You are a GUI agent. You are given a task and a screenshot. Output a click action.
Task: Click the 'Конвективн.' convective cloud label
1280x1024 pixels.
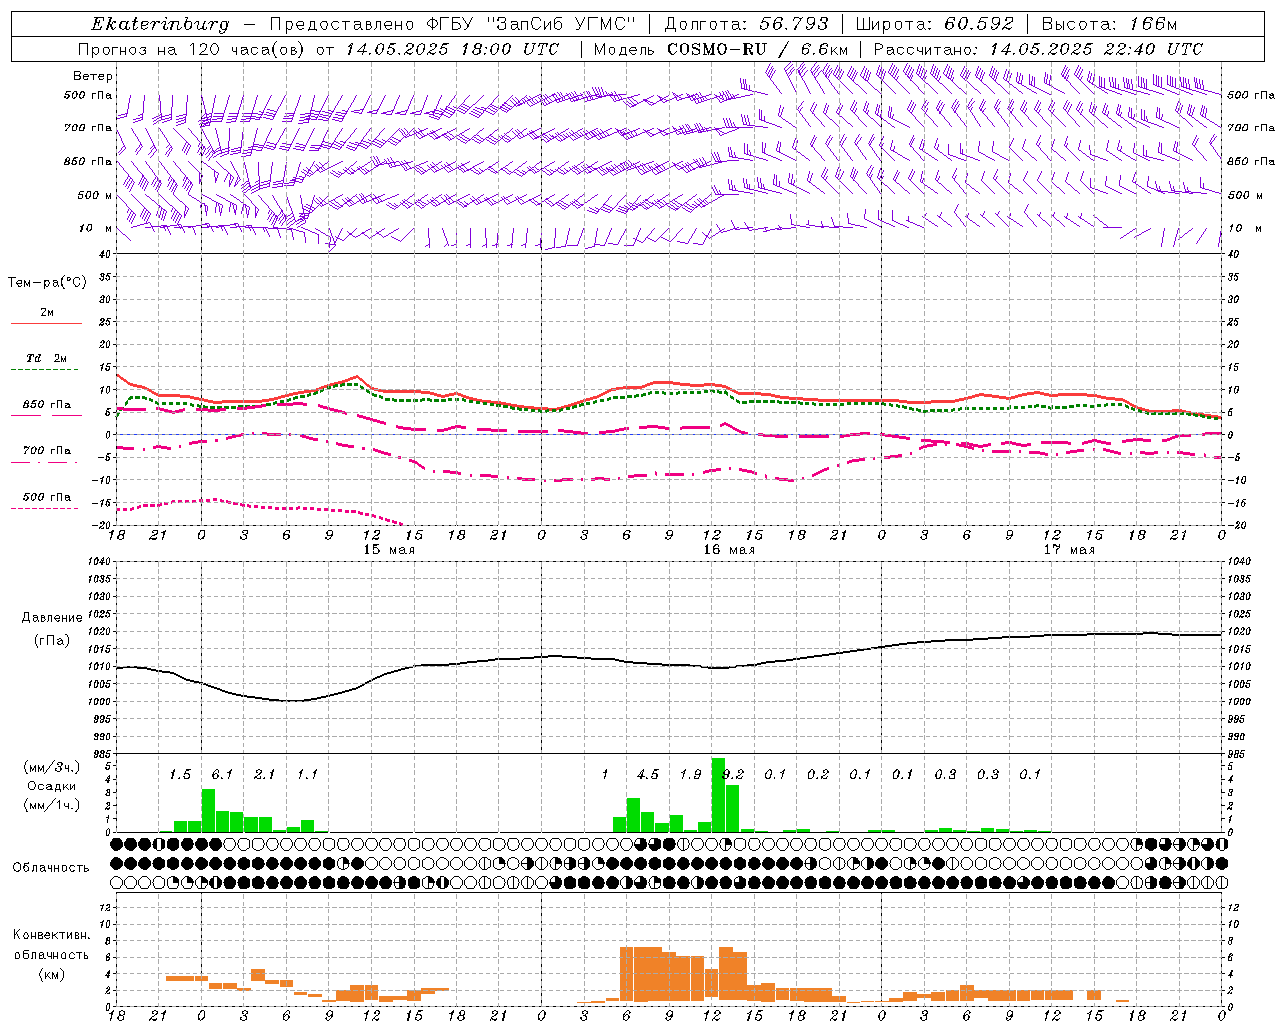point(52,935)
